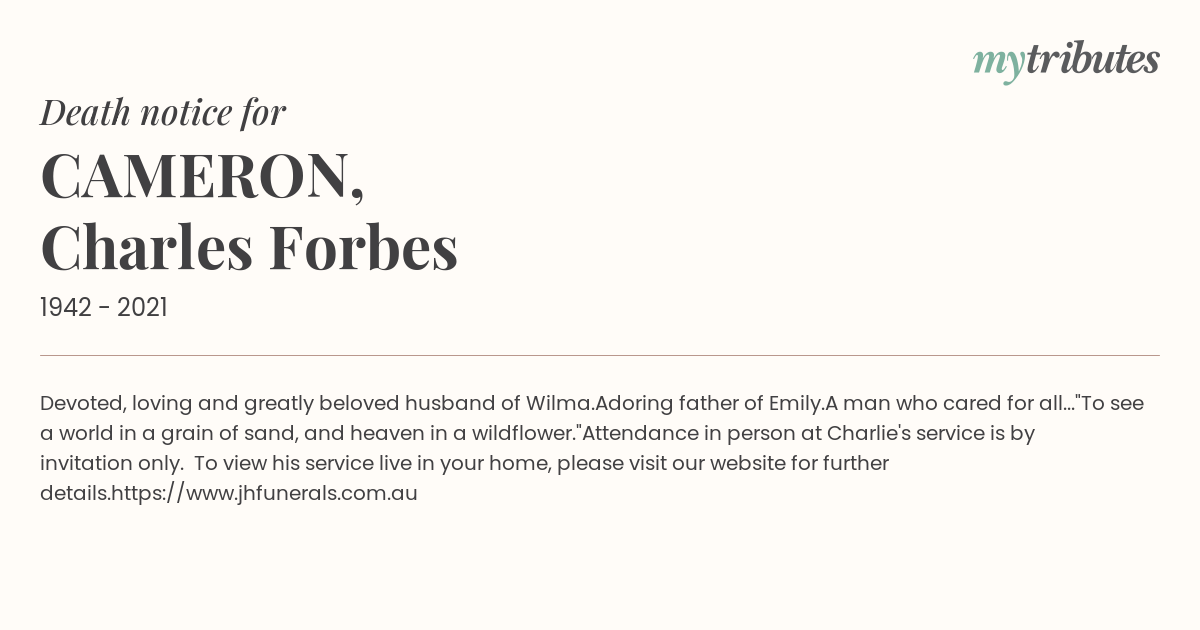Select the "Charles Forbes" name heading
The width and height of the screenshot is (1200, 630).
click(x=249, y=247)
